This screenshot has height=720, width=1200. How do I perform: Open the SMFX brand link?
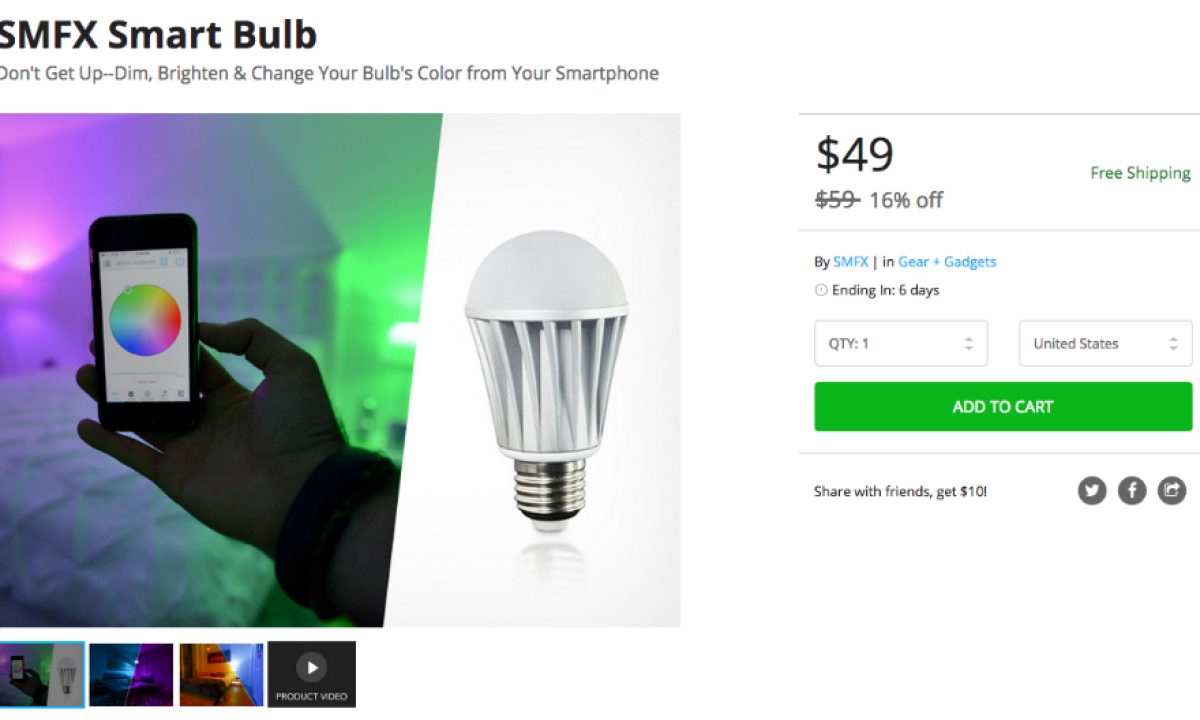851,262
